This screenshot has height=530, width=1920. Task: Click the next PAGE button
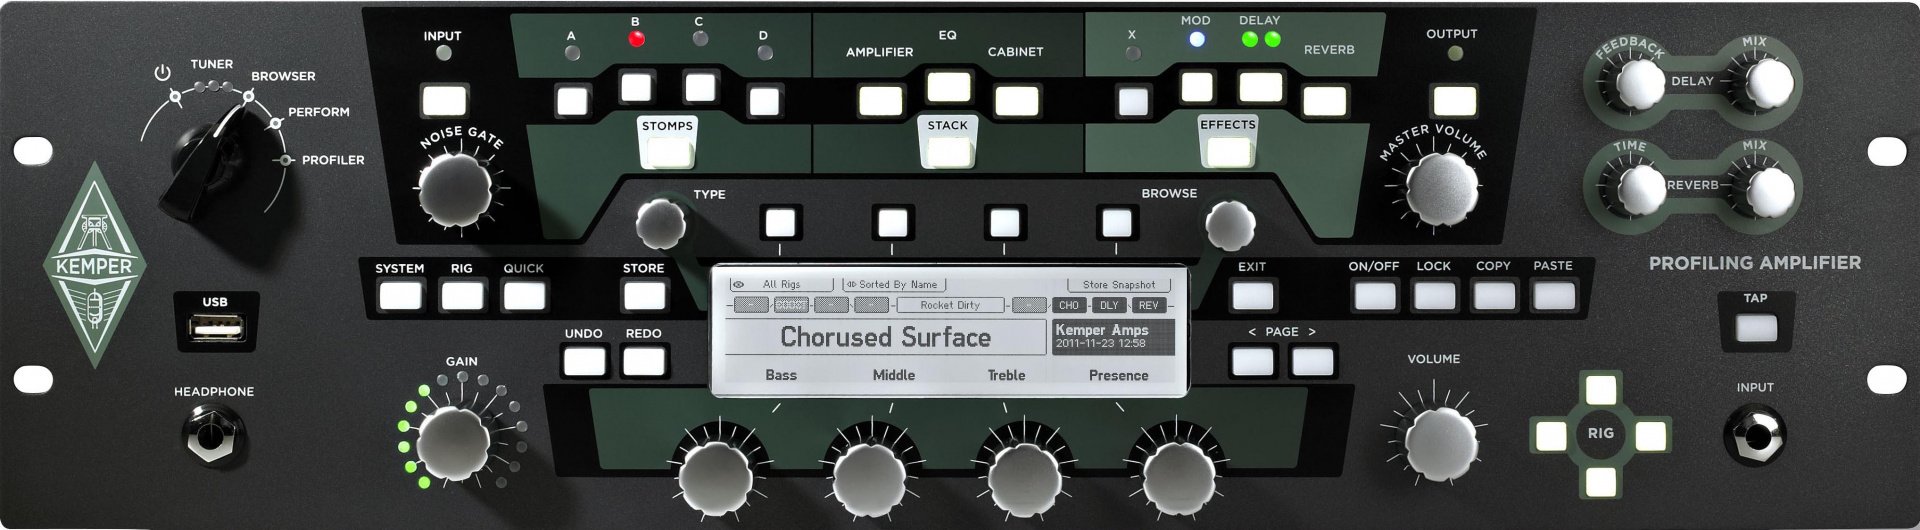tap(1313, 360)
